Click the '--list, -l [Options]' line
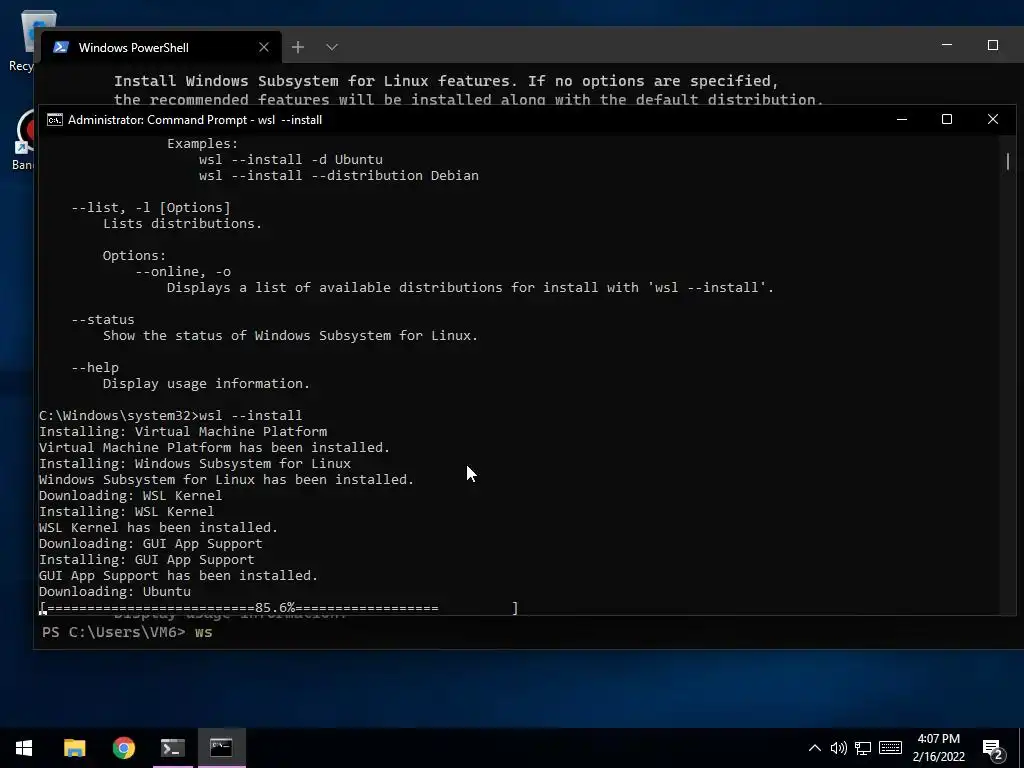1024x768 pixels. (151, 208)
